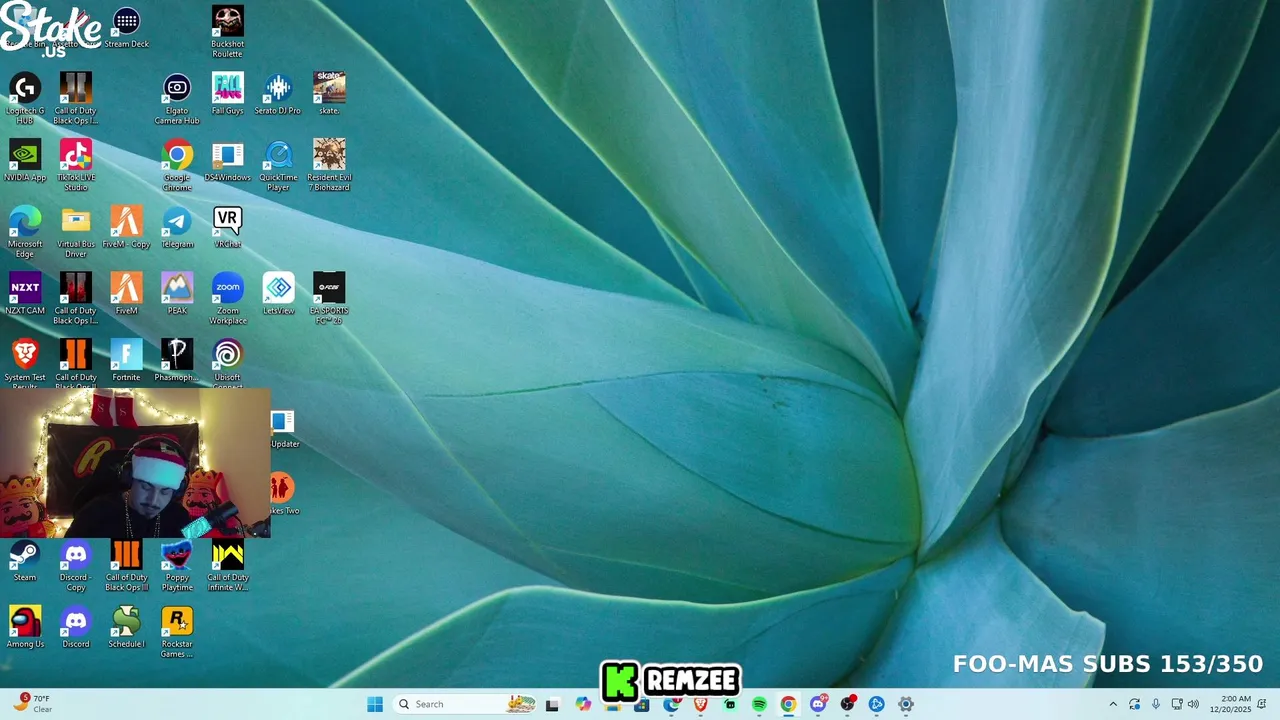Image resolution: width=1280 pixels, height=720 pixels.
Task: Open the network status tray icon
Action: (1177, 704)
